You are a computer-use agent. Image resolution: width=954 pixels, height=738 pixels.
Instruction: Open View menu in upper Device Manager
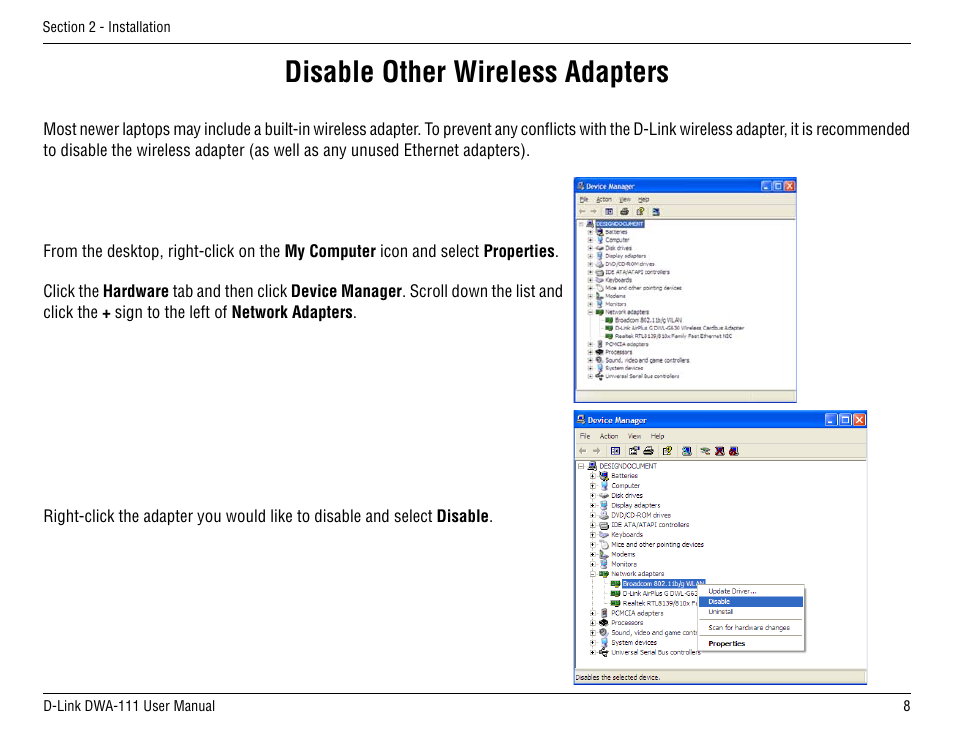point(625,200)
